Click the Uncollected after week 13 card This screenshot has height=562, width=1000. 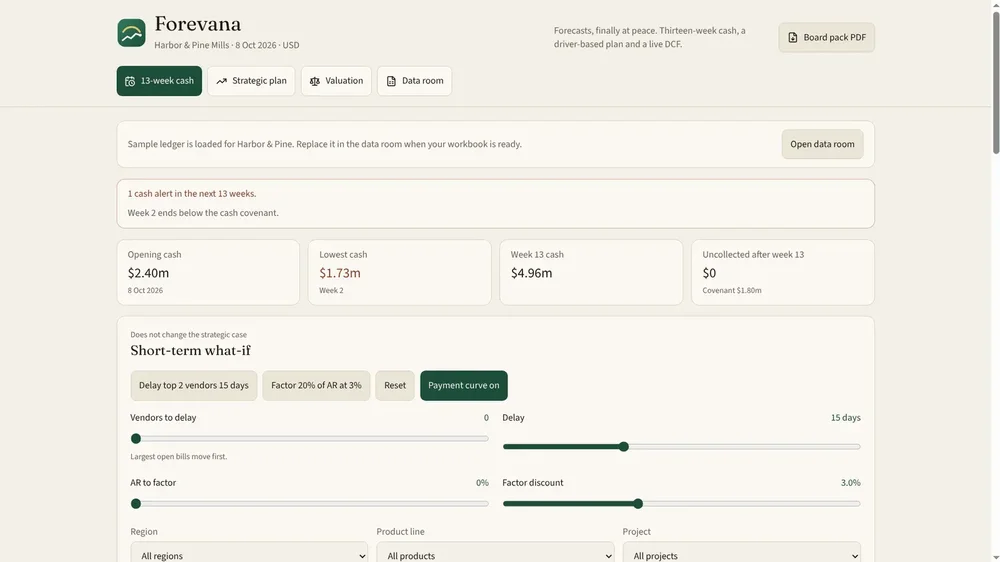pyautogui.click(x=783, y=272)
